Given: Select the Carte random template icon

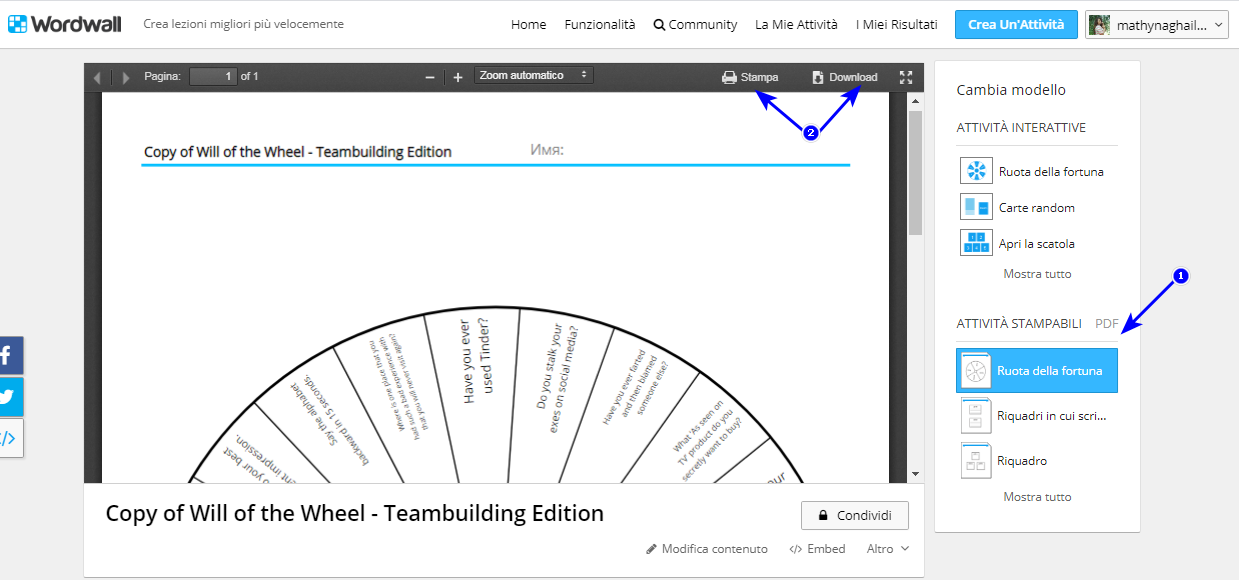Looking at the screenshot, I should pyautogui.click(x=975, y=207).
